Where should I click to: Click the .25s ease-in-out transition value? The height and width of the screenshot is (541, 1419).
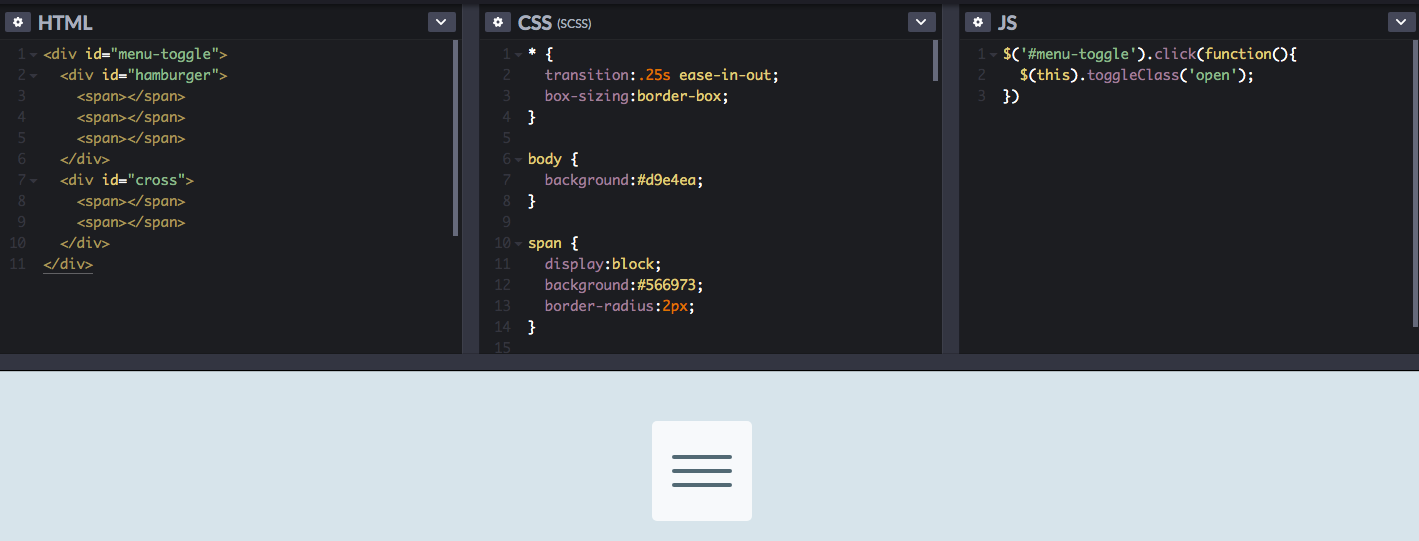click(x=704, y=75)
